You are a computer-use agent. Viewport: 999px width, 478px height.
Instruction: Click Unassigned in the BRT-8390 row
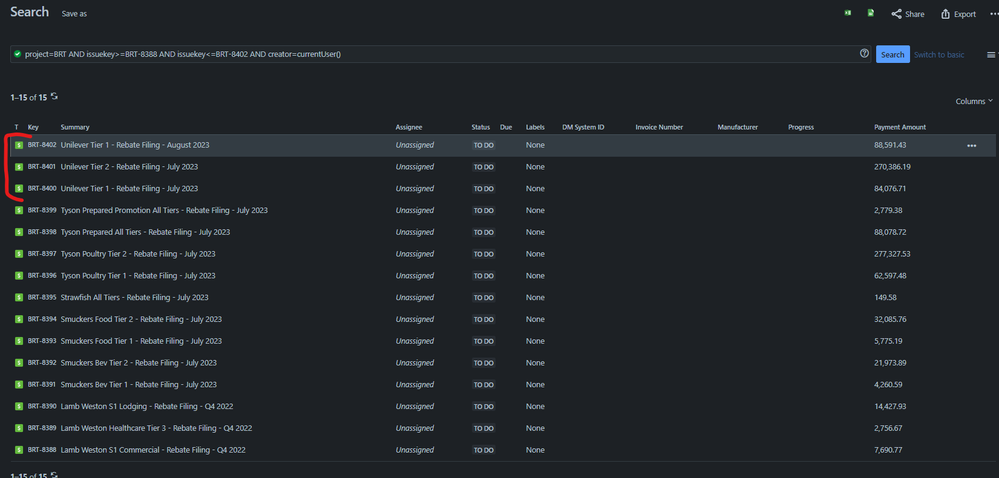click(414, 406)
